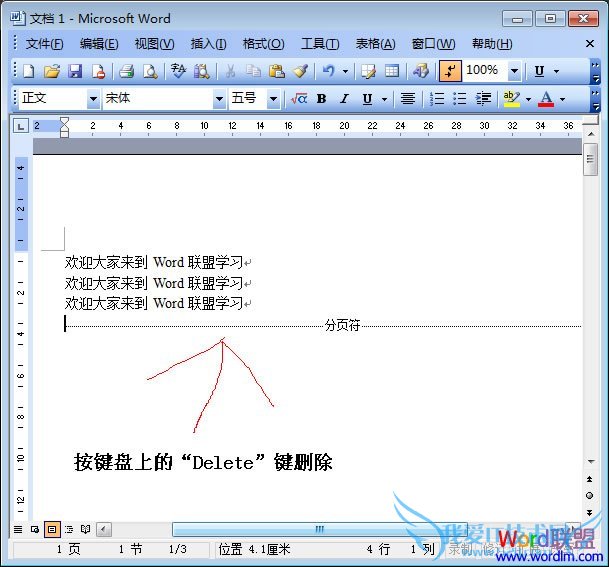Open the 视图(V) menu
The width and height of the screenshot is (609, 567).
tap(154, 44)
